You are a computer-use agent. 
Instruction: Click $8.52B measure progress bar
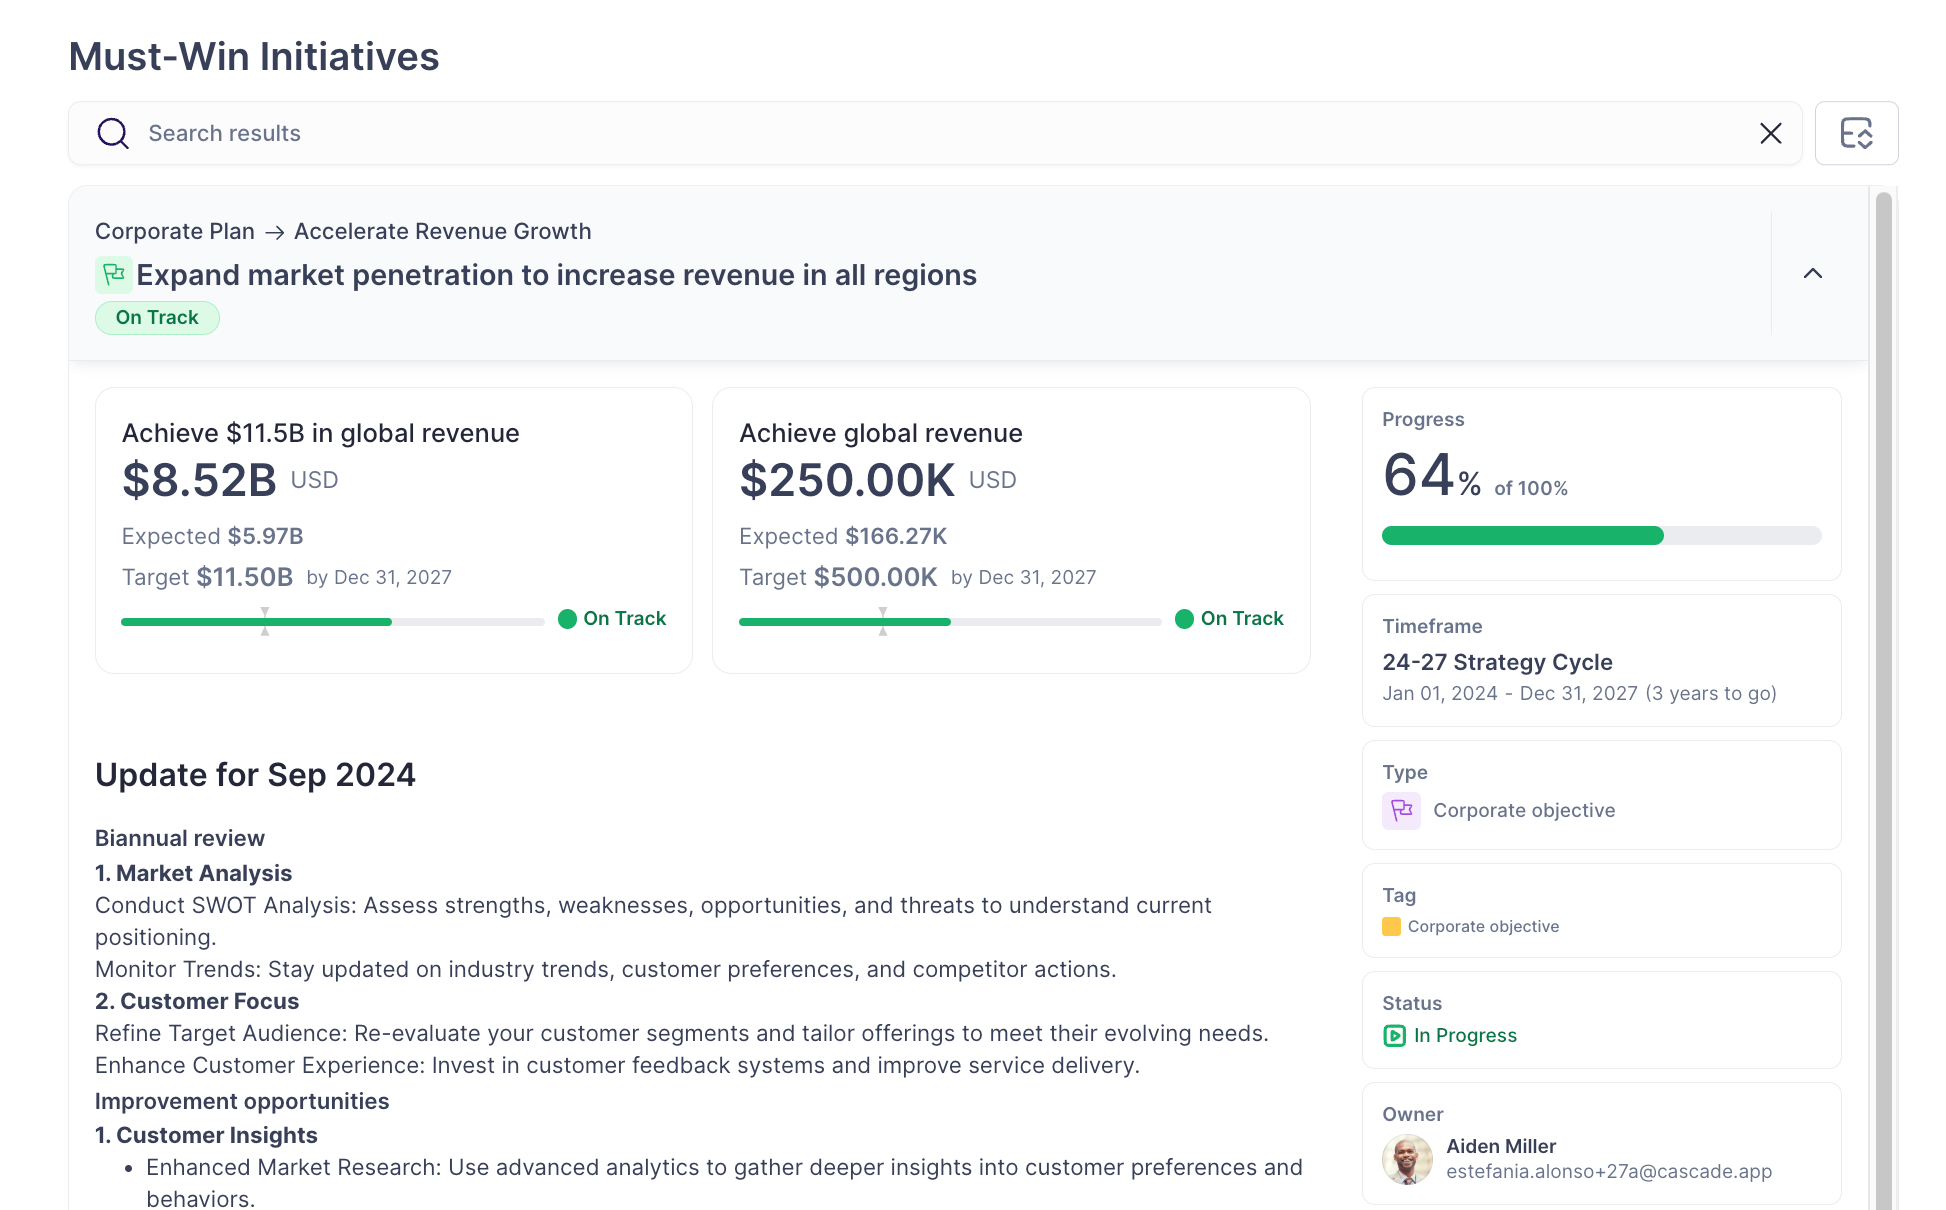(x=332, y=622)
